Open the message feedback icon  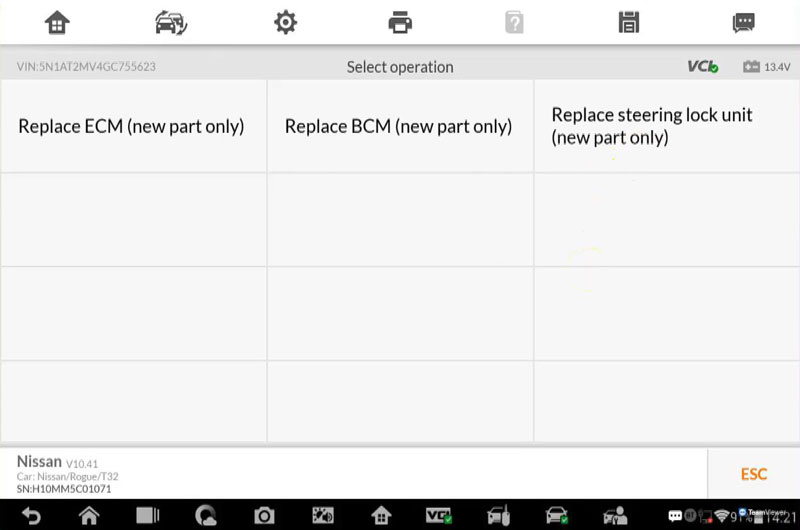pos(743,23)
